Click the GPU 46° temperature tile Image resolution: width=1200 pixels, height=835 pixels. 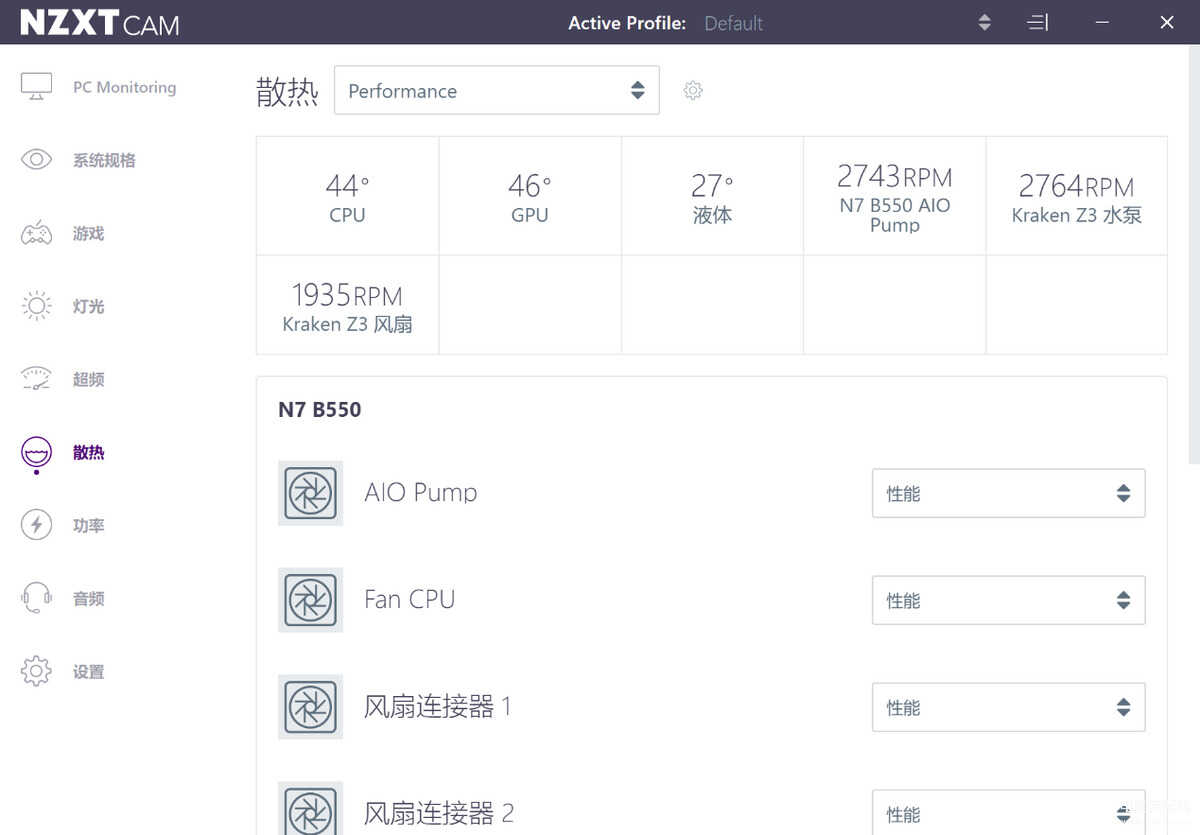coord(530,196)
